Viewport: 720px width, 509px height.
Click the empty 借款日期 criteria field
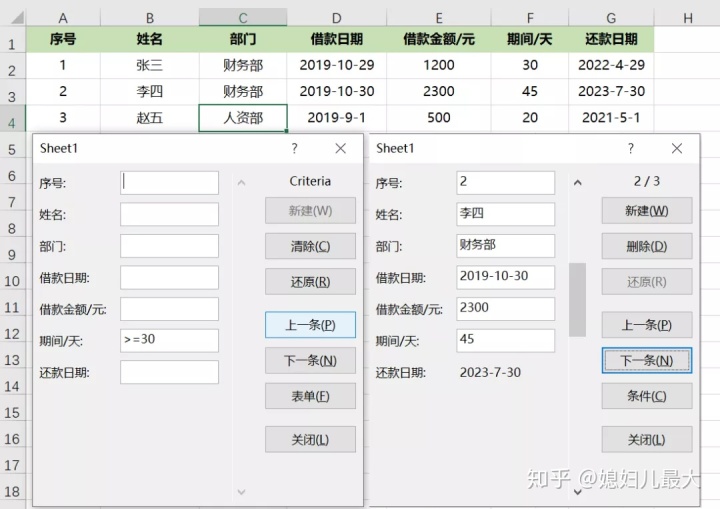(169, 277)
